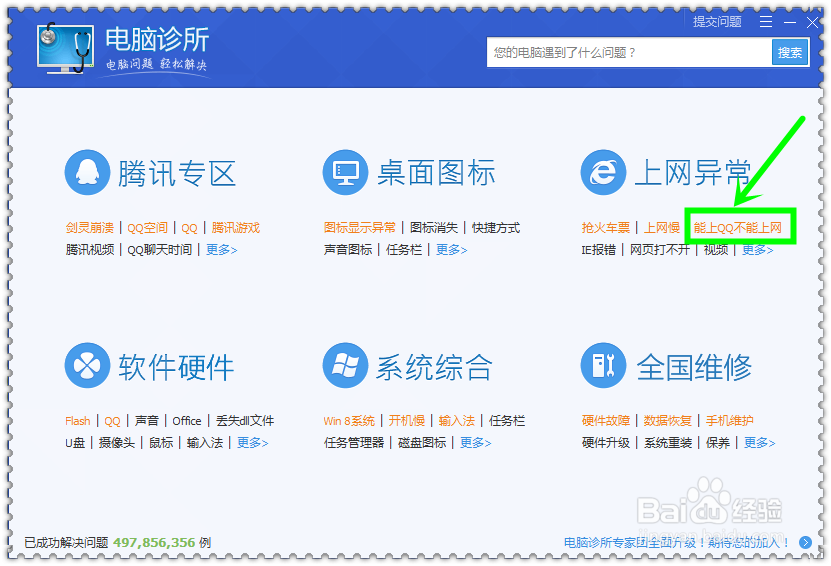This screenshot has height=566, width=831.
Task: Select the 任务管理器 link
Action: pos(354,443)
